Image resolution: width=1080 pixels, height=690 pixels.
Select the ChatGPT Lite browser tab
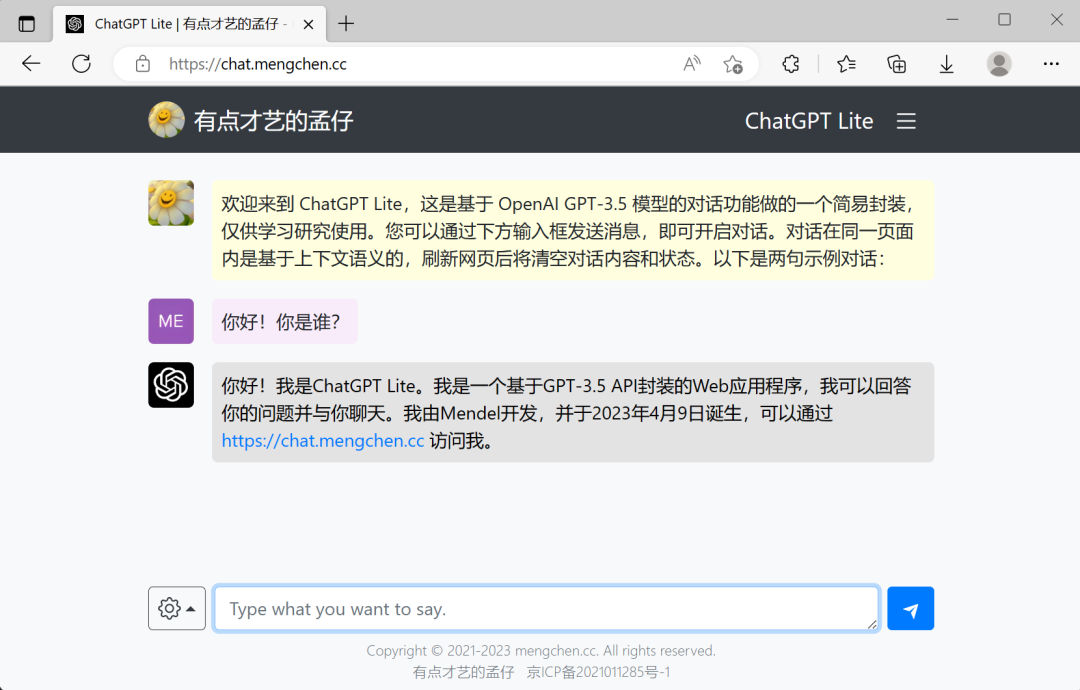[189, 24]
